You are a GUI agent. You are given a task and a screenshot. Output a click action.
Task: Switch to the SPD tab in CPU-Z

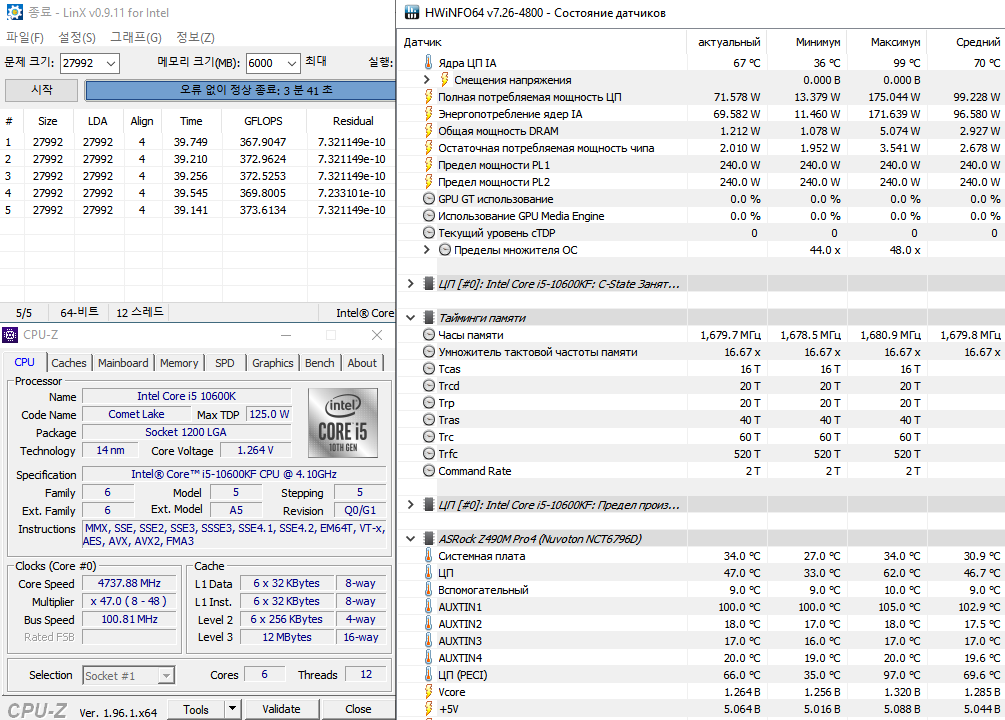(x=224, y=363)
